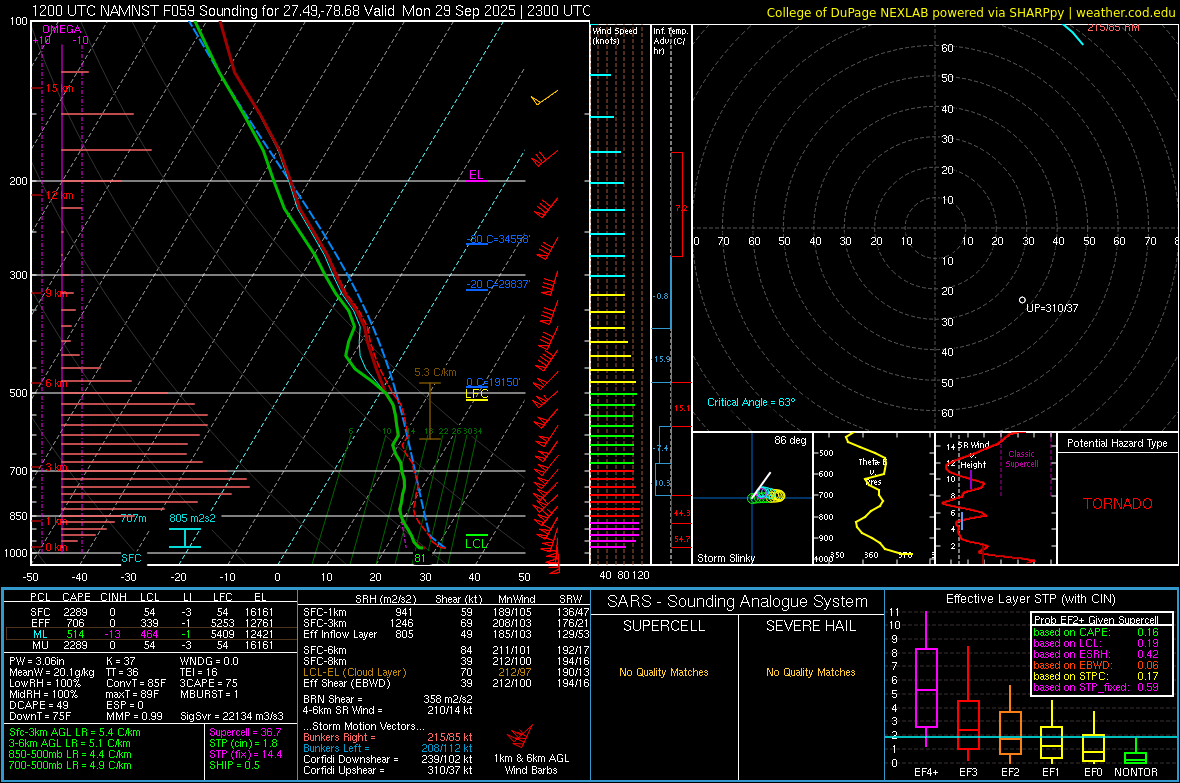1180x783 pixels.
Task: Click the magenta EL level label
Action: point(476,175)
